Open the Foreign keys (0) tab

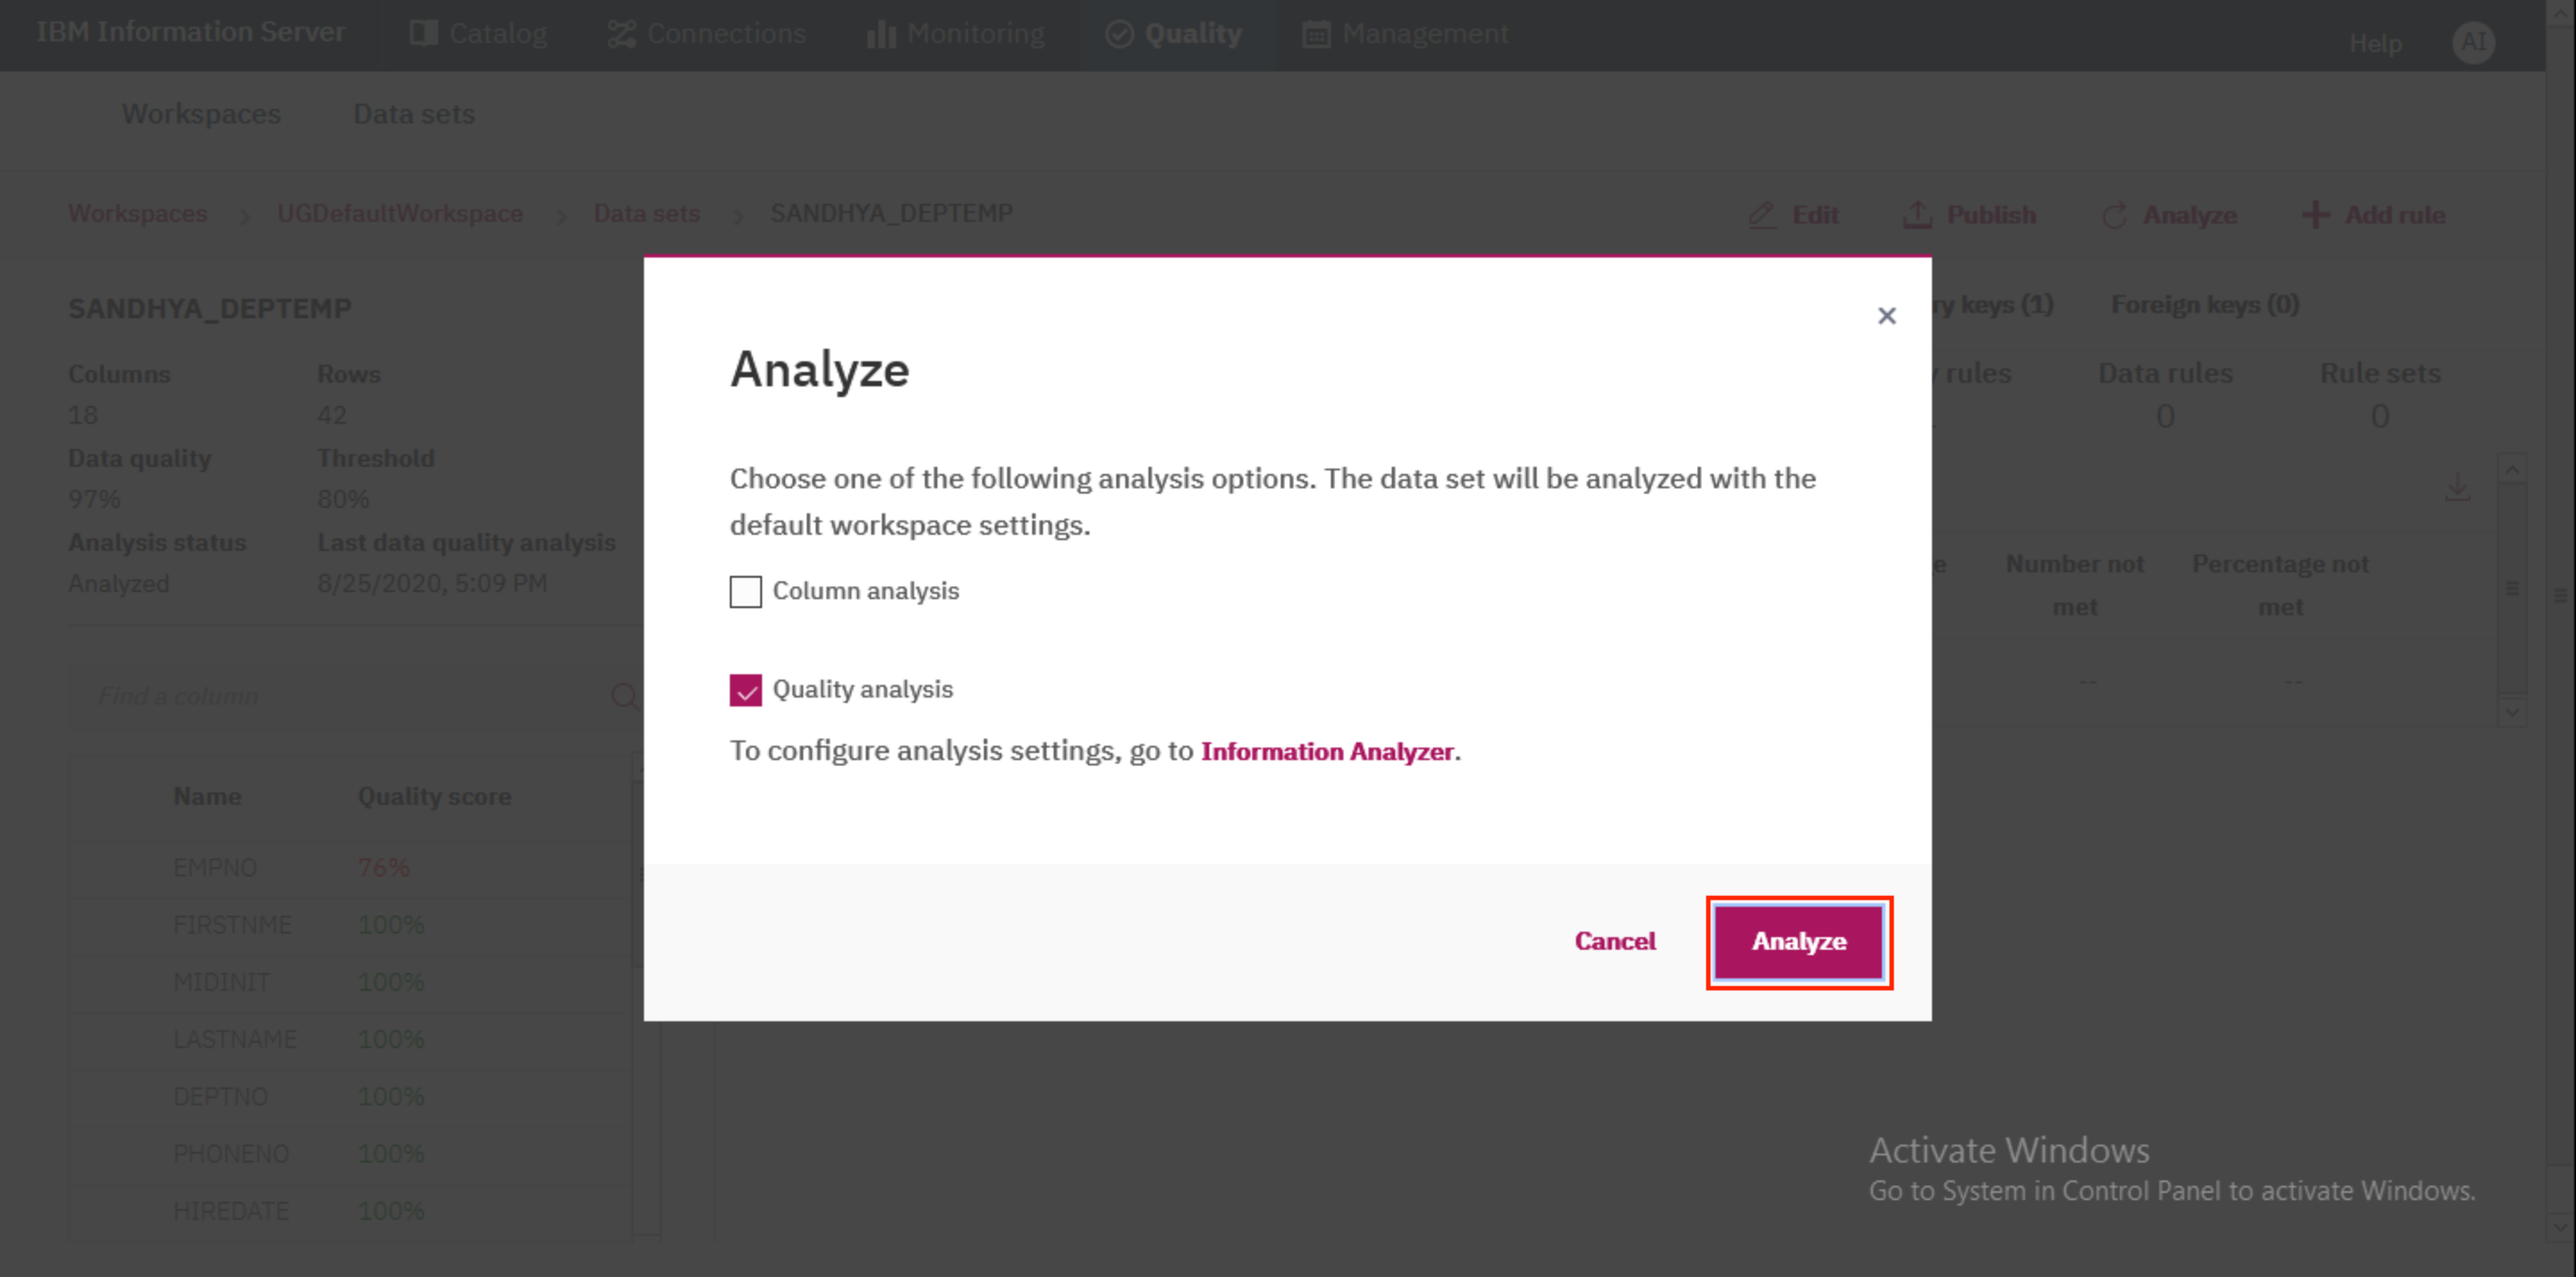pyautogui.click(x=2204, y=304)
